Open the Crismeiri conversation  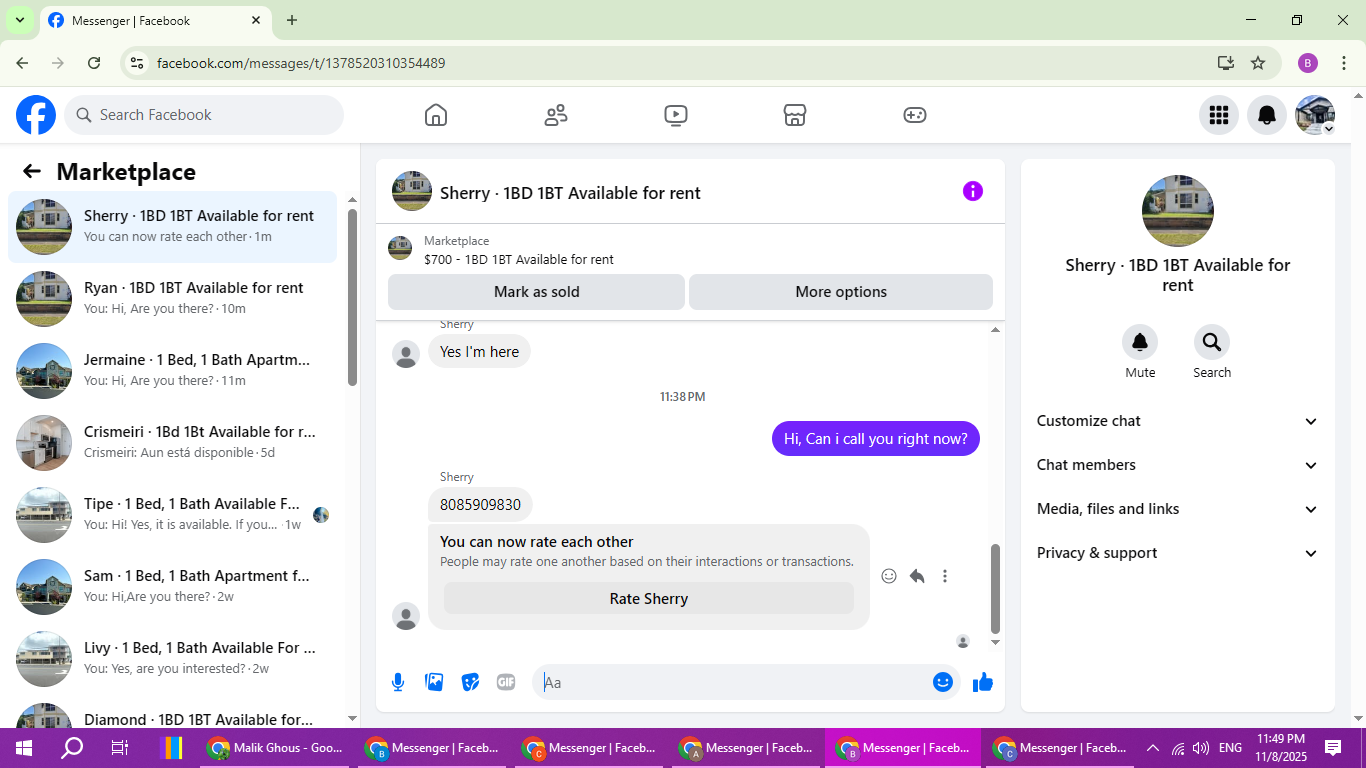[173, 443]
